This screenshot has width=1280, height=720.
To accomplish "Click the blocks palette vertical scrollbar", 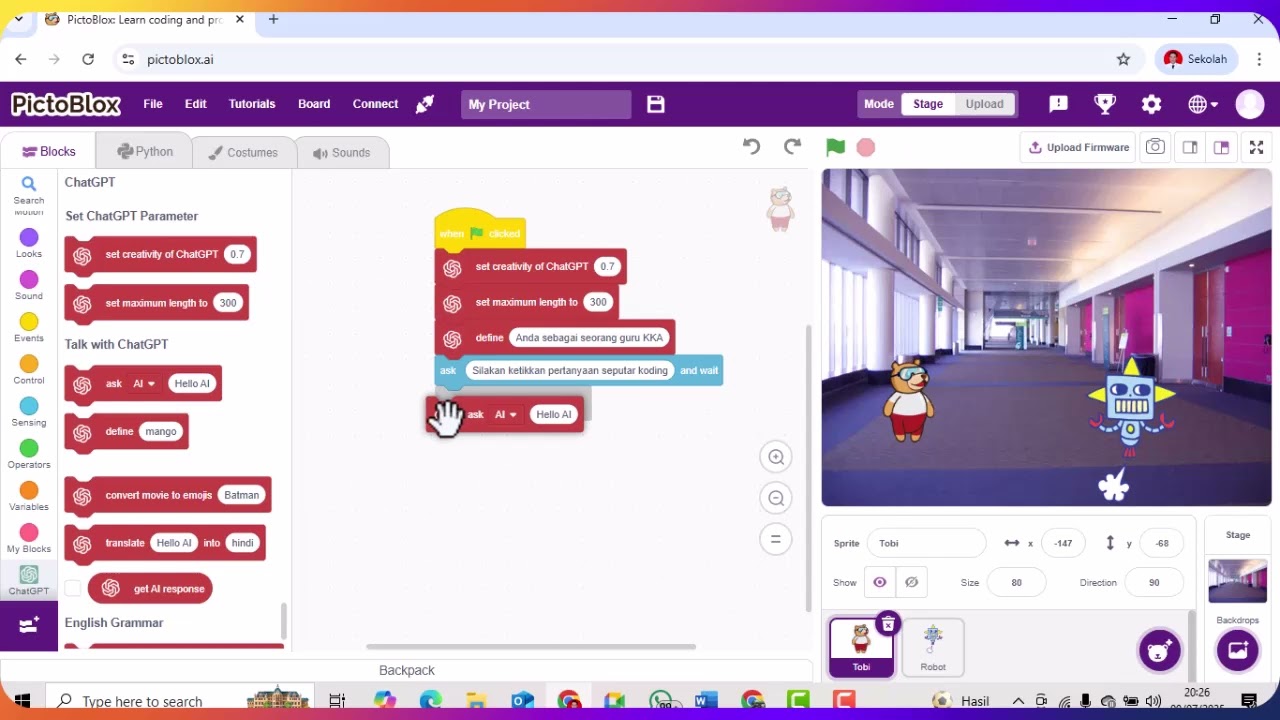I will tap(284, 621).
